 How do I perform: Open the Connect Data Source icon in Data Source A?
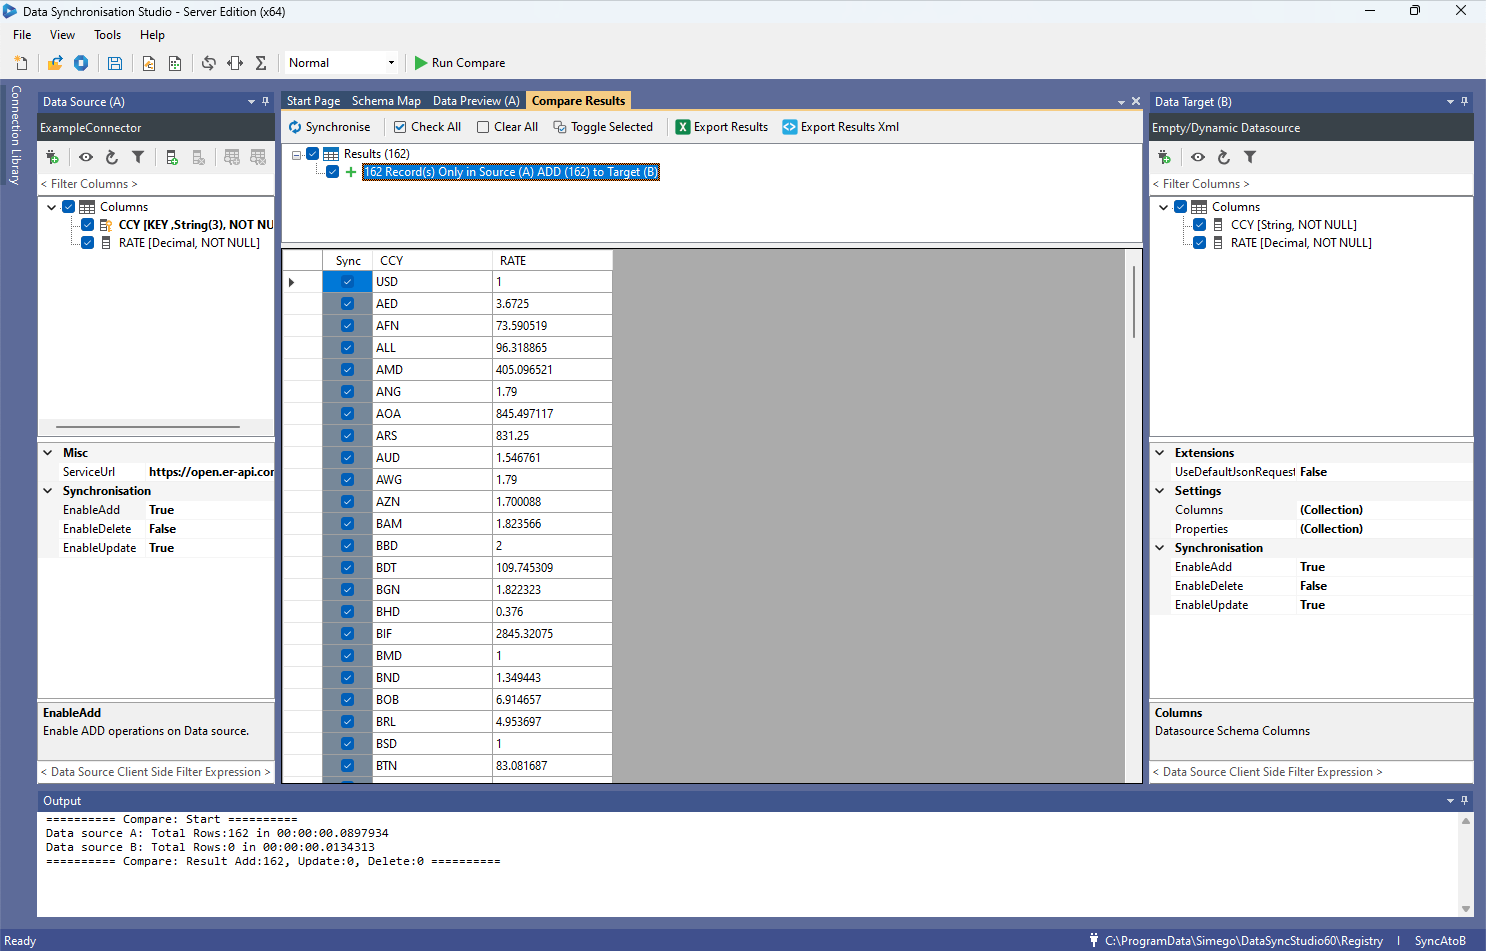[x=52, y=157]
